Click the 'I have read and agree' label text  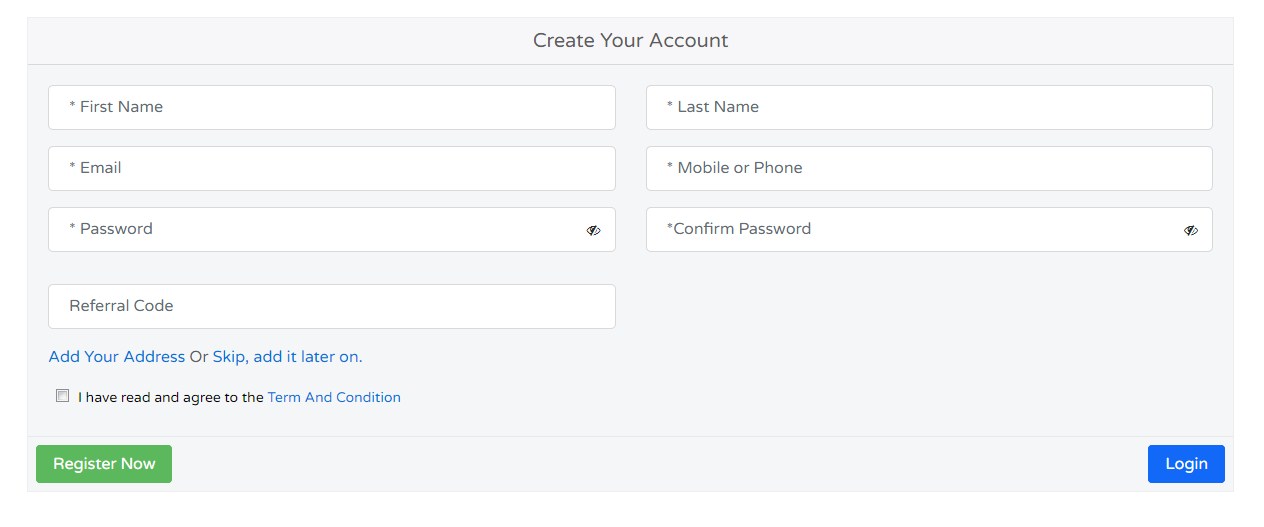click(171, 397)
